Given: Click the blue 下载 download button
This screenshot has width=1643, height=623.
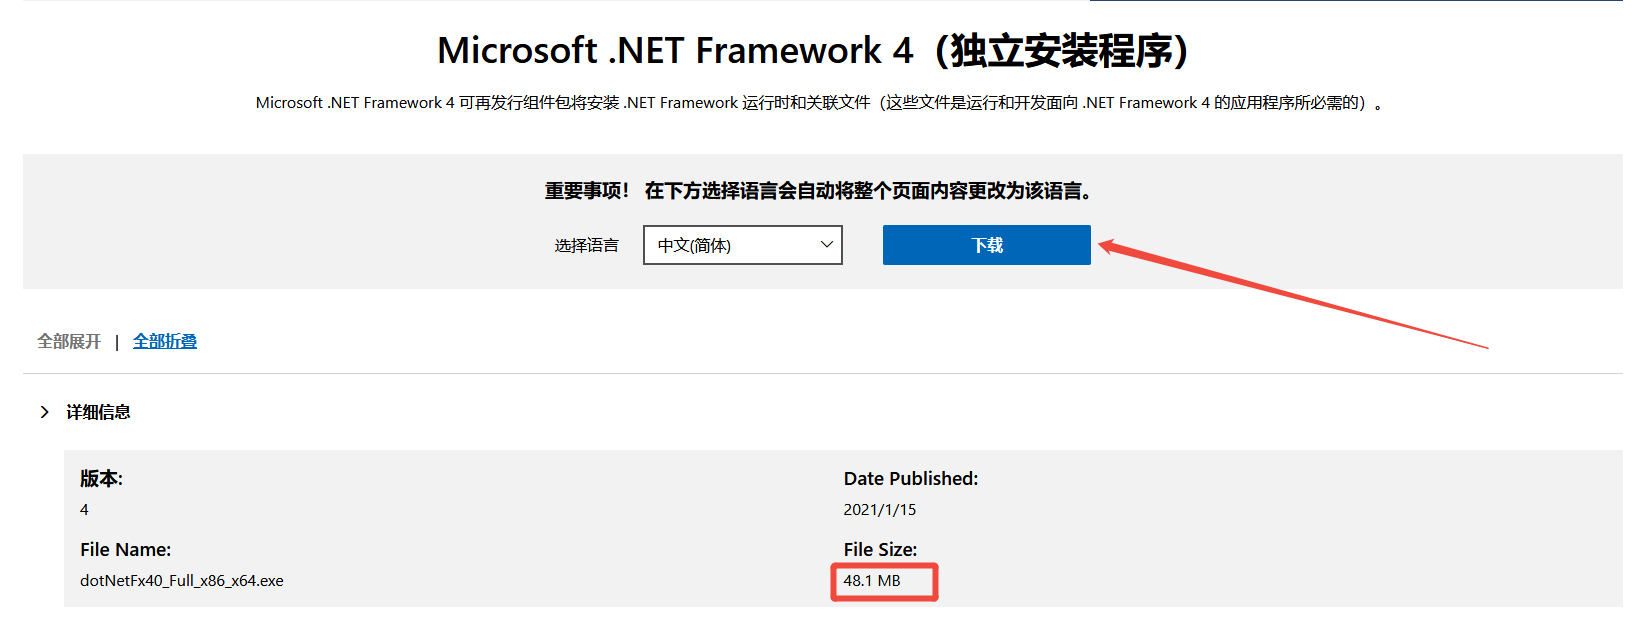Looking at the screenshot, I should point(986,244).
